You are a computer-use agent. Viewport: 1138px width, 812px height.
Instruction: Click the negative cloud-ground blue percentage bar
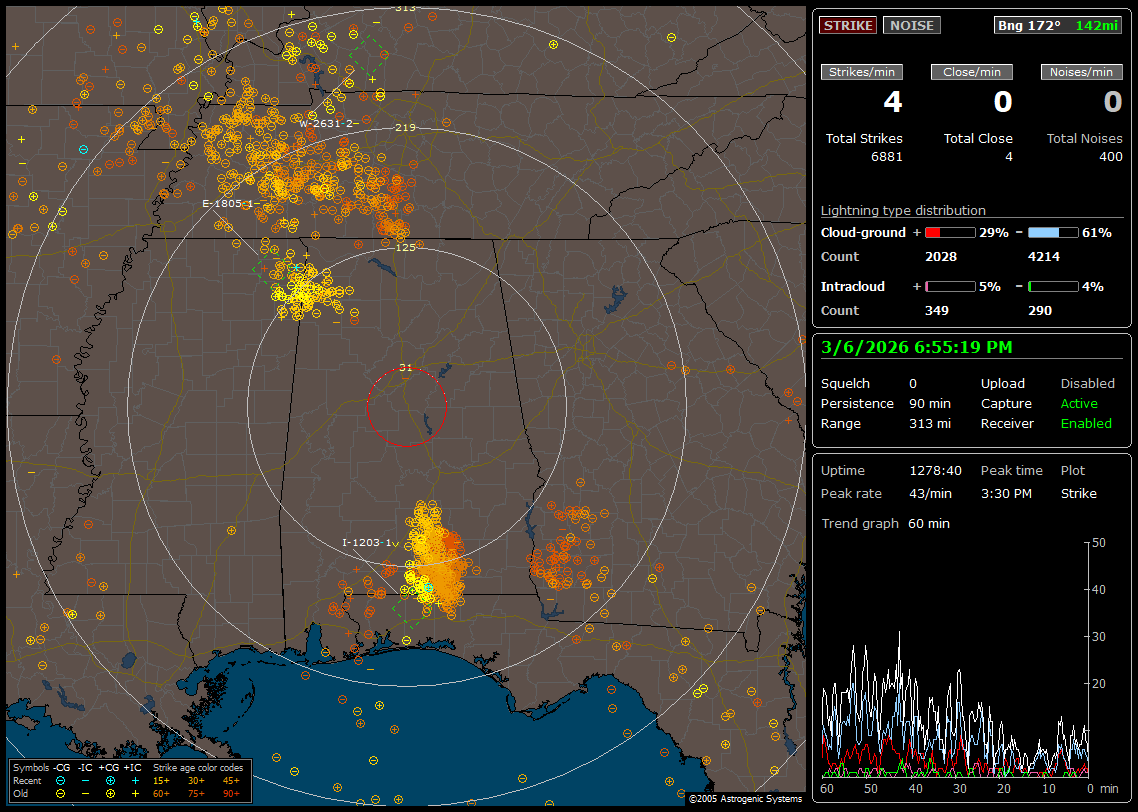[x=1053, y=232]
